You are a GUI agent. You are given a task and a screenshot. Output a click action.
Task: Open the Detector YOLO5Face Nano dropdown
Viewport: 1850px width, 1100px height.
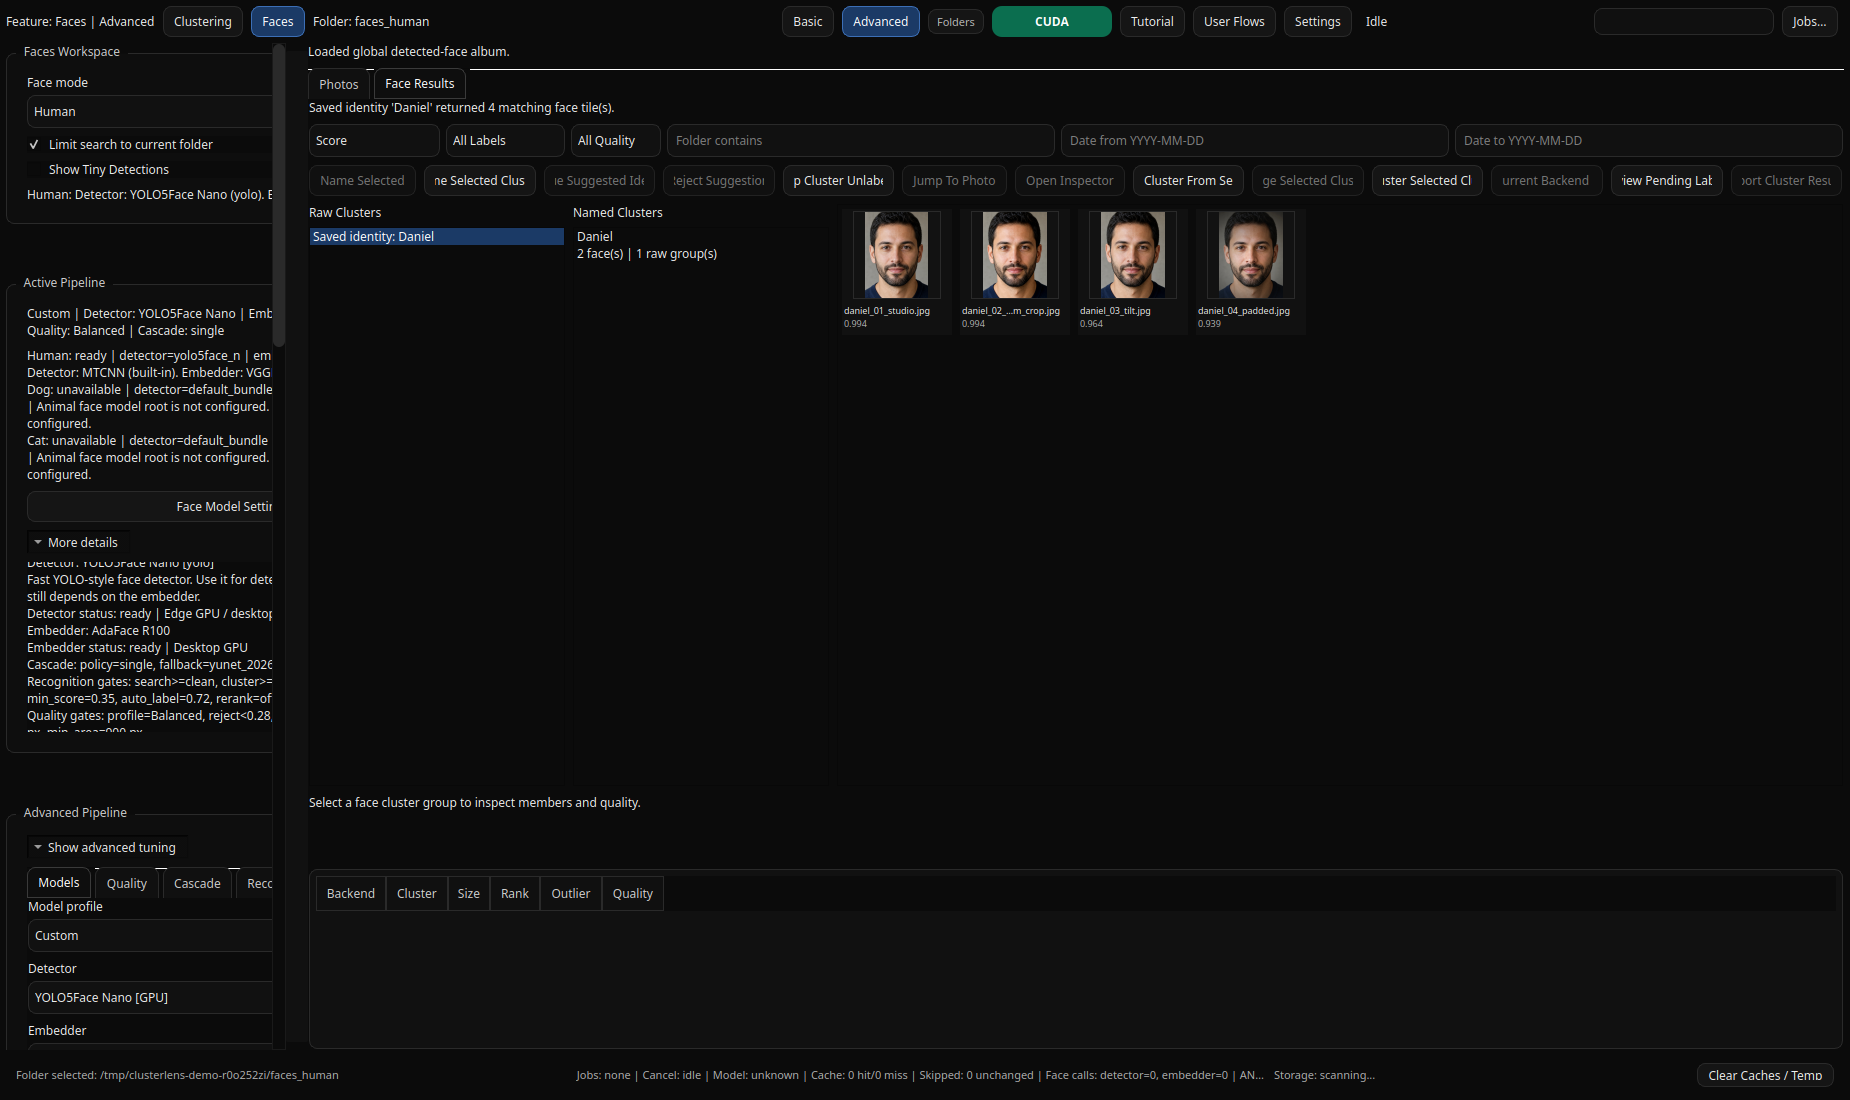point(150,997)
